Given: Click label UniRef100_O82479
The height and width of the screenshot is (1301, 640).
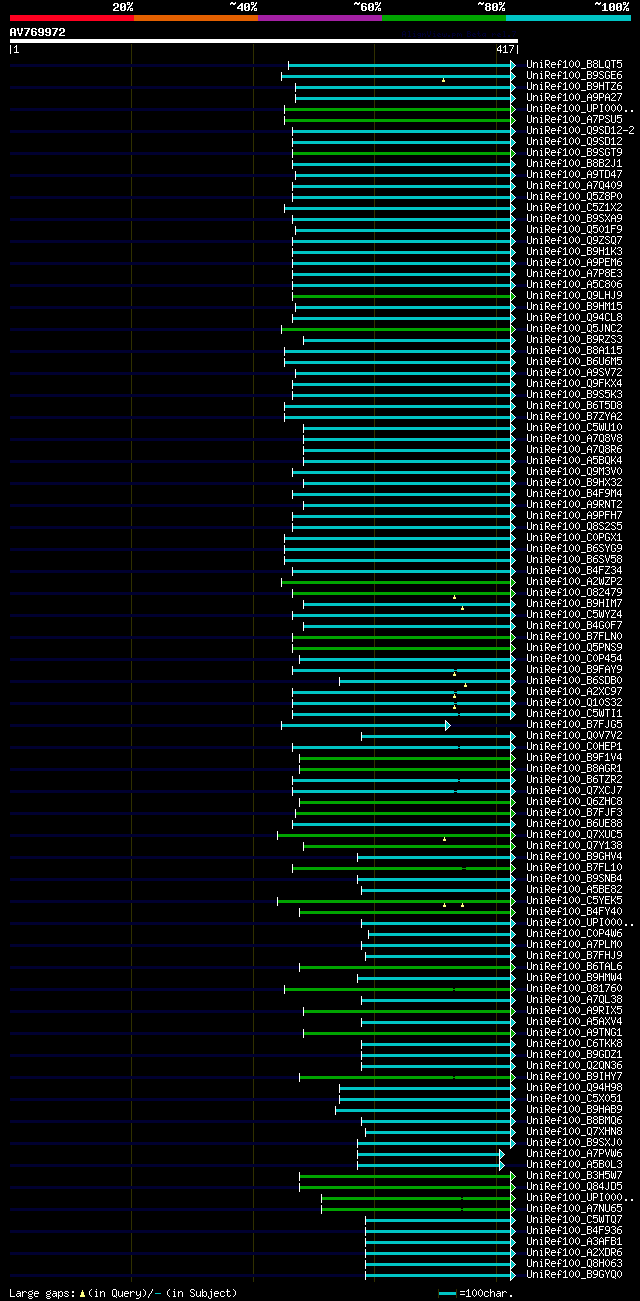Looking at the screenshot, I should click(574, 592).
